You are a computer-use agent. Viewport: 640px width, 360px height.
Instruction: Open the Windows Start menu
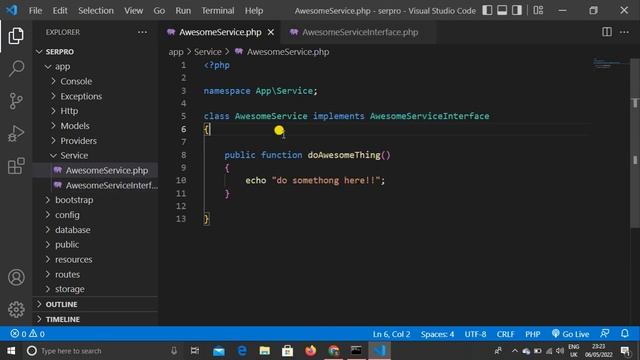click(11, 351)
